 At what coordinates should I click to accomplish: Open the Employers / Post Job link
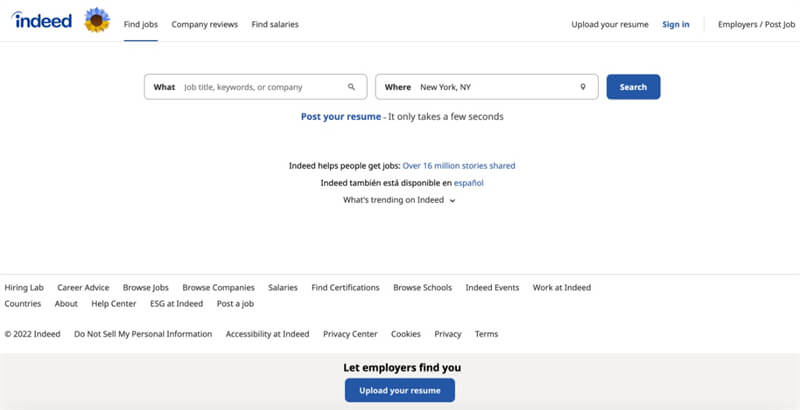(756, 24)
